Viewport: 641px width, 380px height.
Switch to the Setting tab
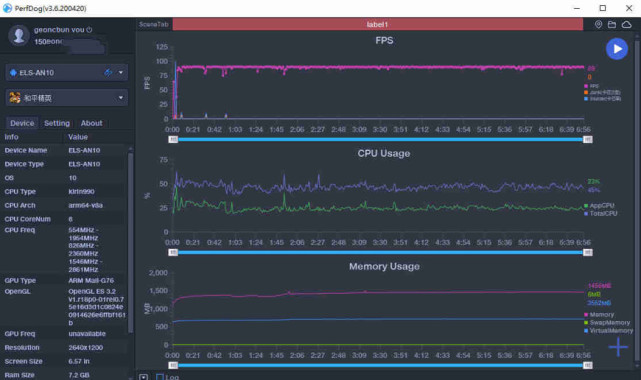(57, 123)
